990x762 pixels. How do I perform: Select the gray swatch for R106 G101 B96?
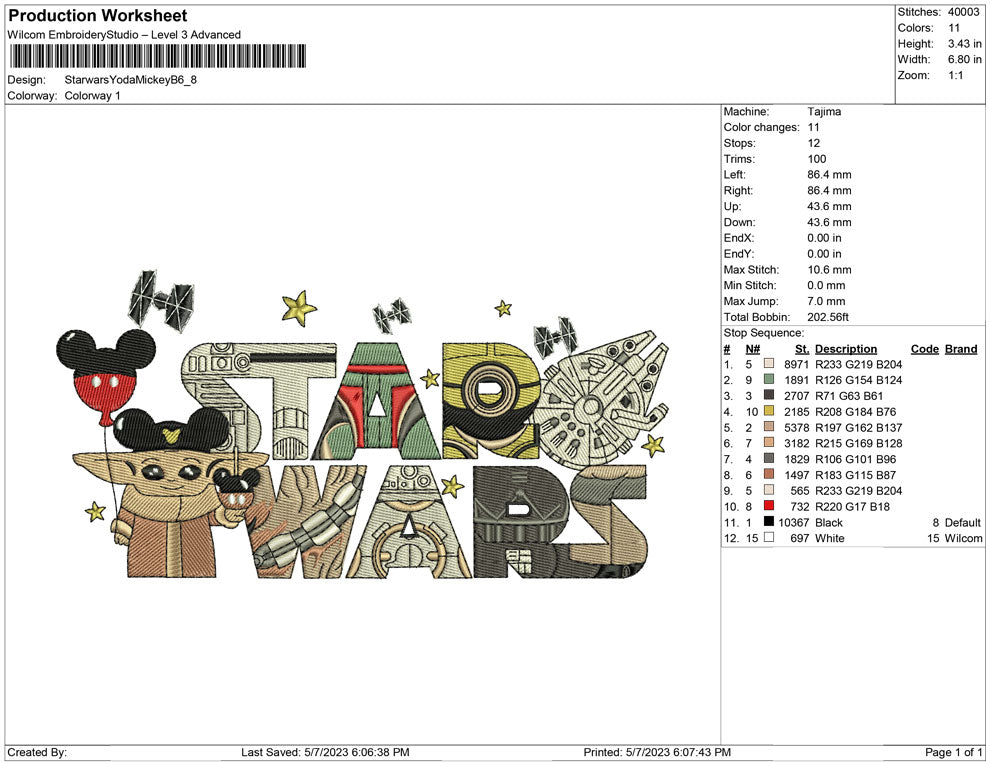(x=768, y=459)
